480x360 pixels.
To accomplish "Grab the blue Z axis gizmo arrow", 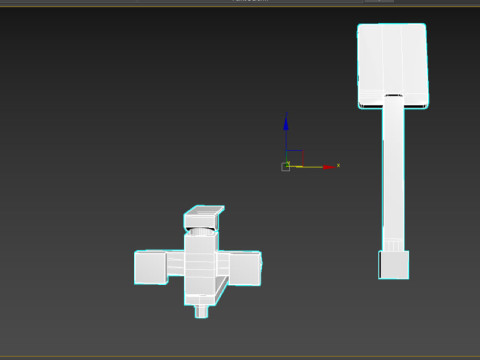I will 286,122.
